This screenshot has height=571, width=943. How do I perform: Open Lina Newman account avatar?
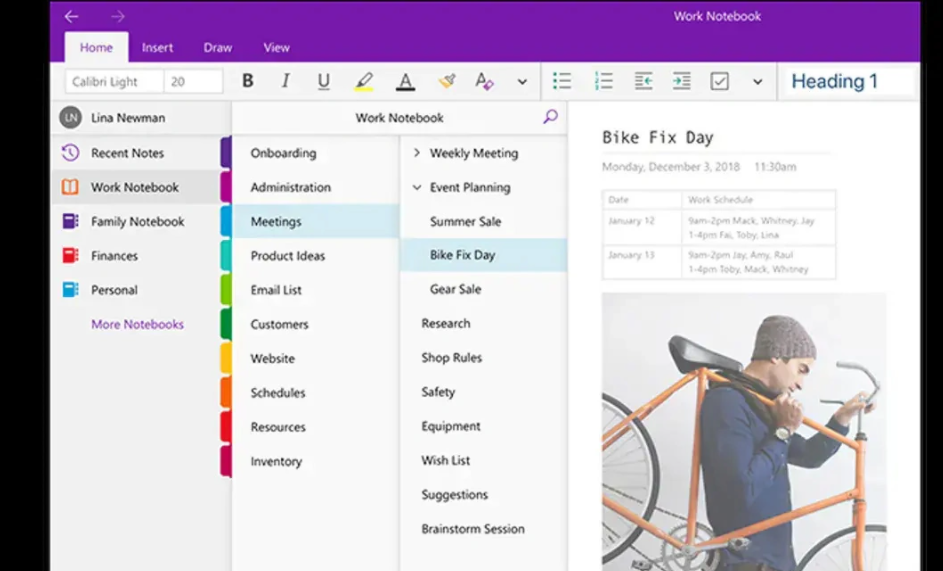(70, 117)
